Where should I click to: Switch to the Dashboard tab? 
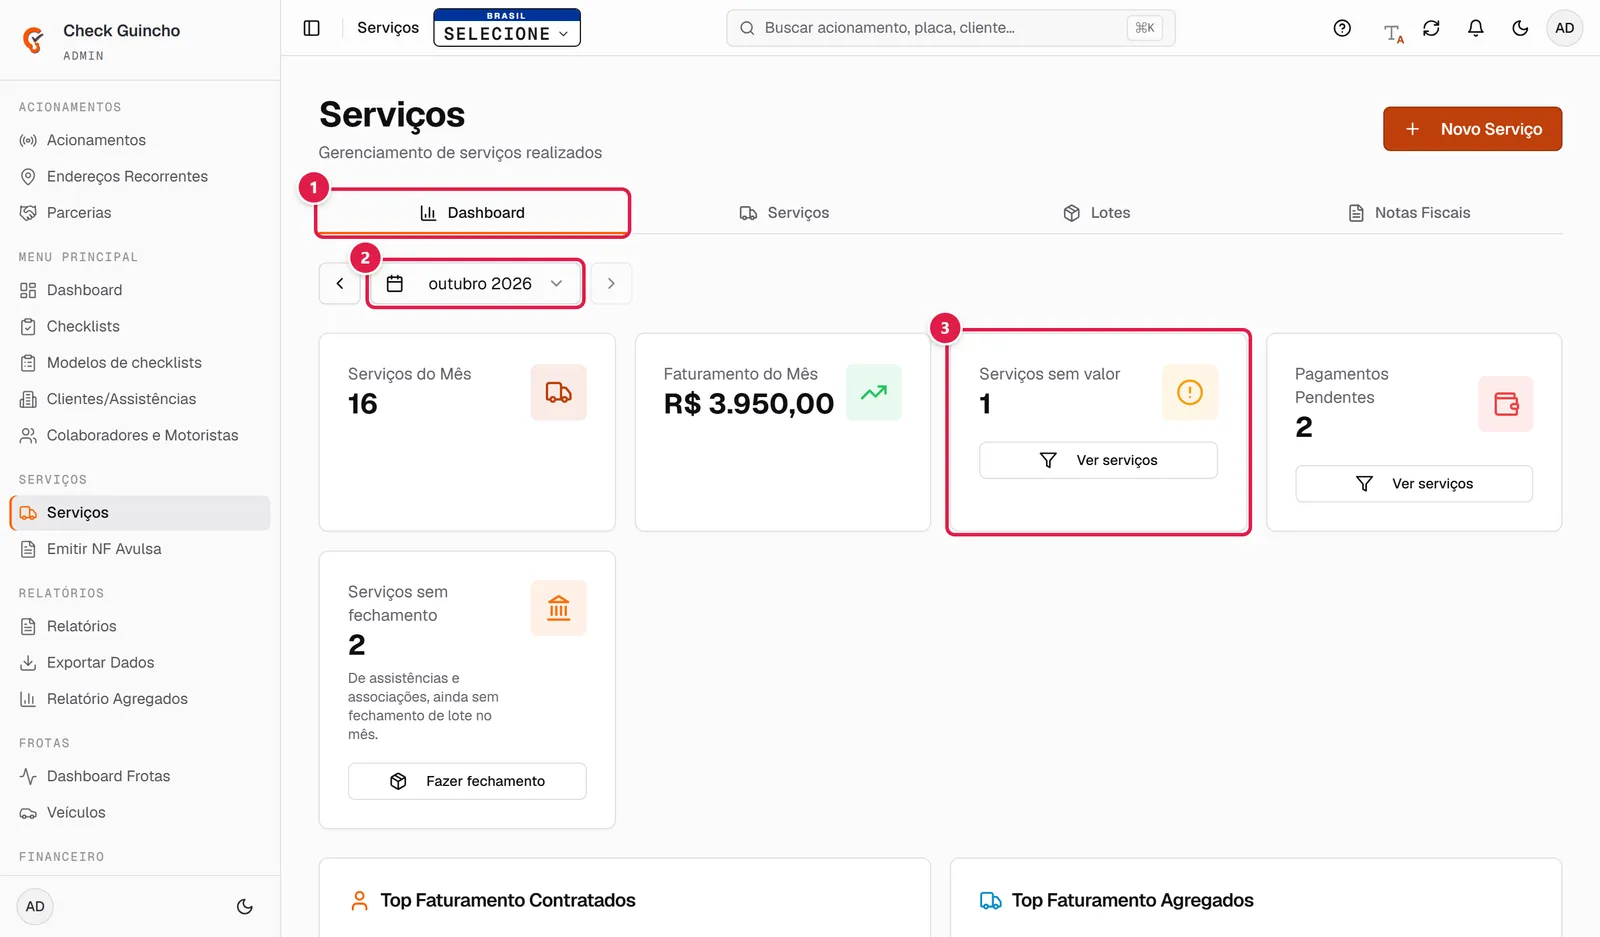click(x=472, y=213)
